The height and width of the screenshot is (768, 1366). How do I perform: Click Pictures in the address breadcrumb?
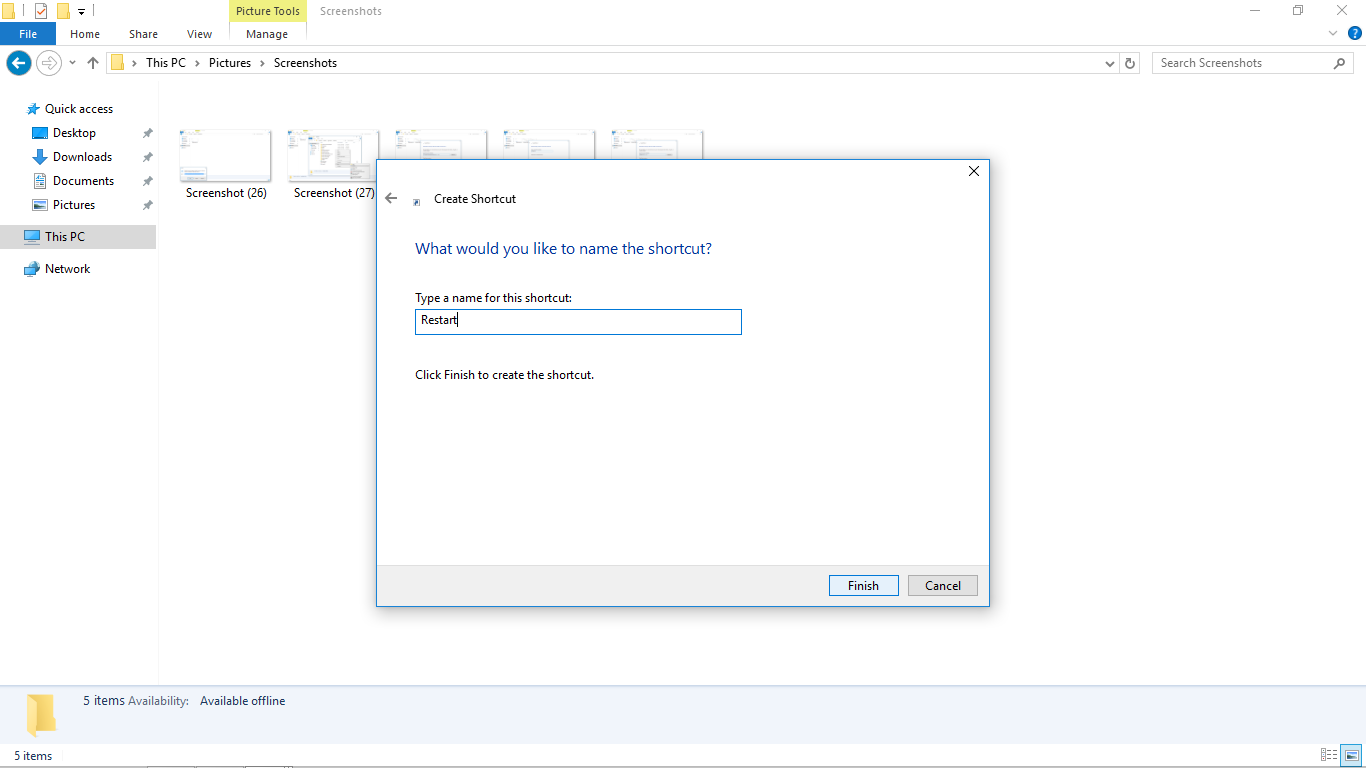pyautogui.click(x=230, y=63)
